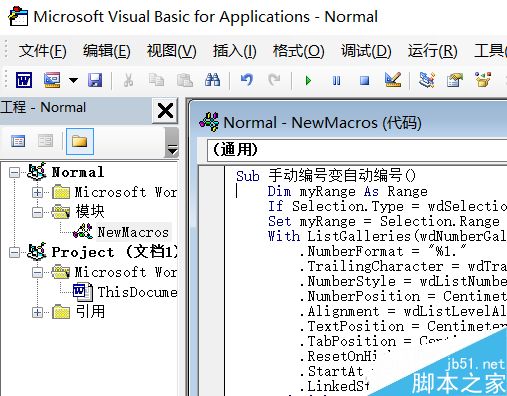This screenshot has width=507, height=396.
Task: Open the Project Explorer toolbar icon
Action: pos(427,80)
